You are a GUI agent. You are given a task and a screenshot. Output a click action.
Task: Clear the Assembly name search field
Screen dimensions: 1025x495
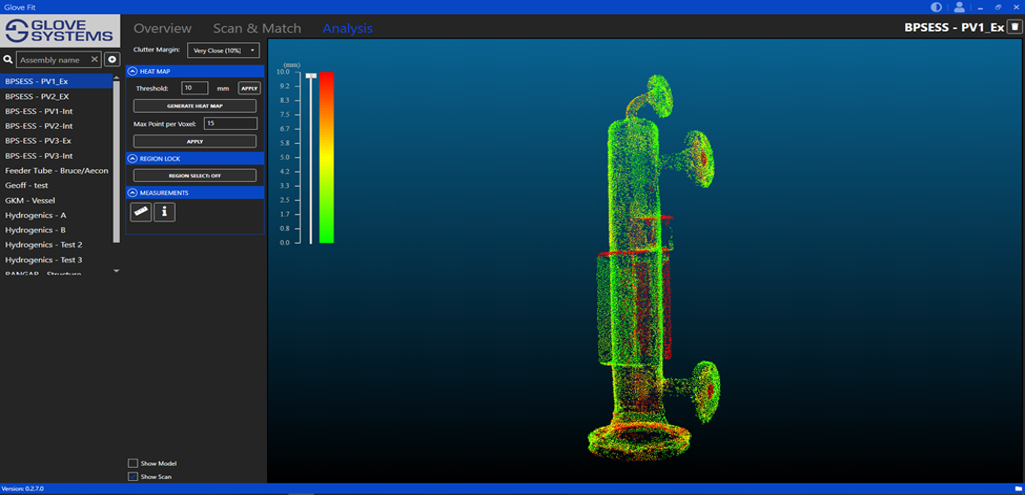click(94, 60)
